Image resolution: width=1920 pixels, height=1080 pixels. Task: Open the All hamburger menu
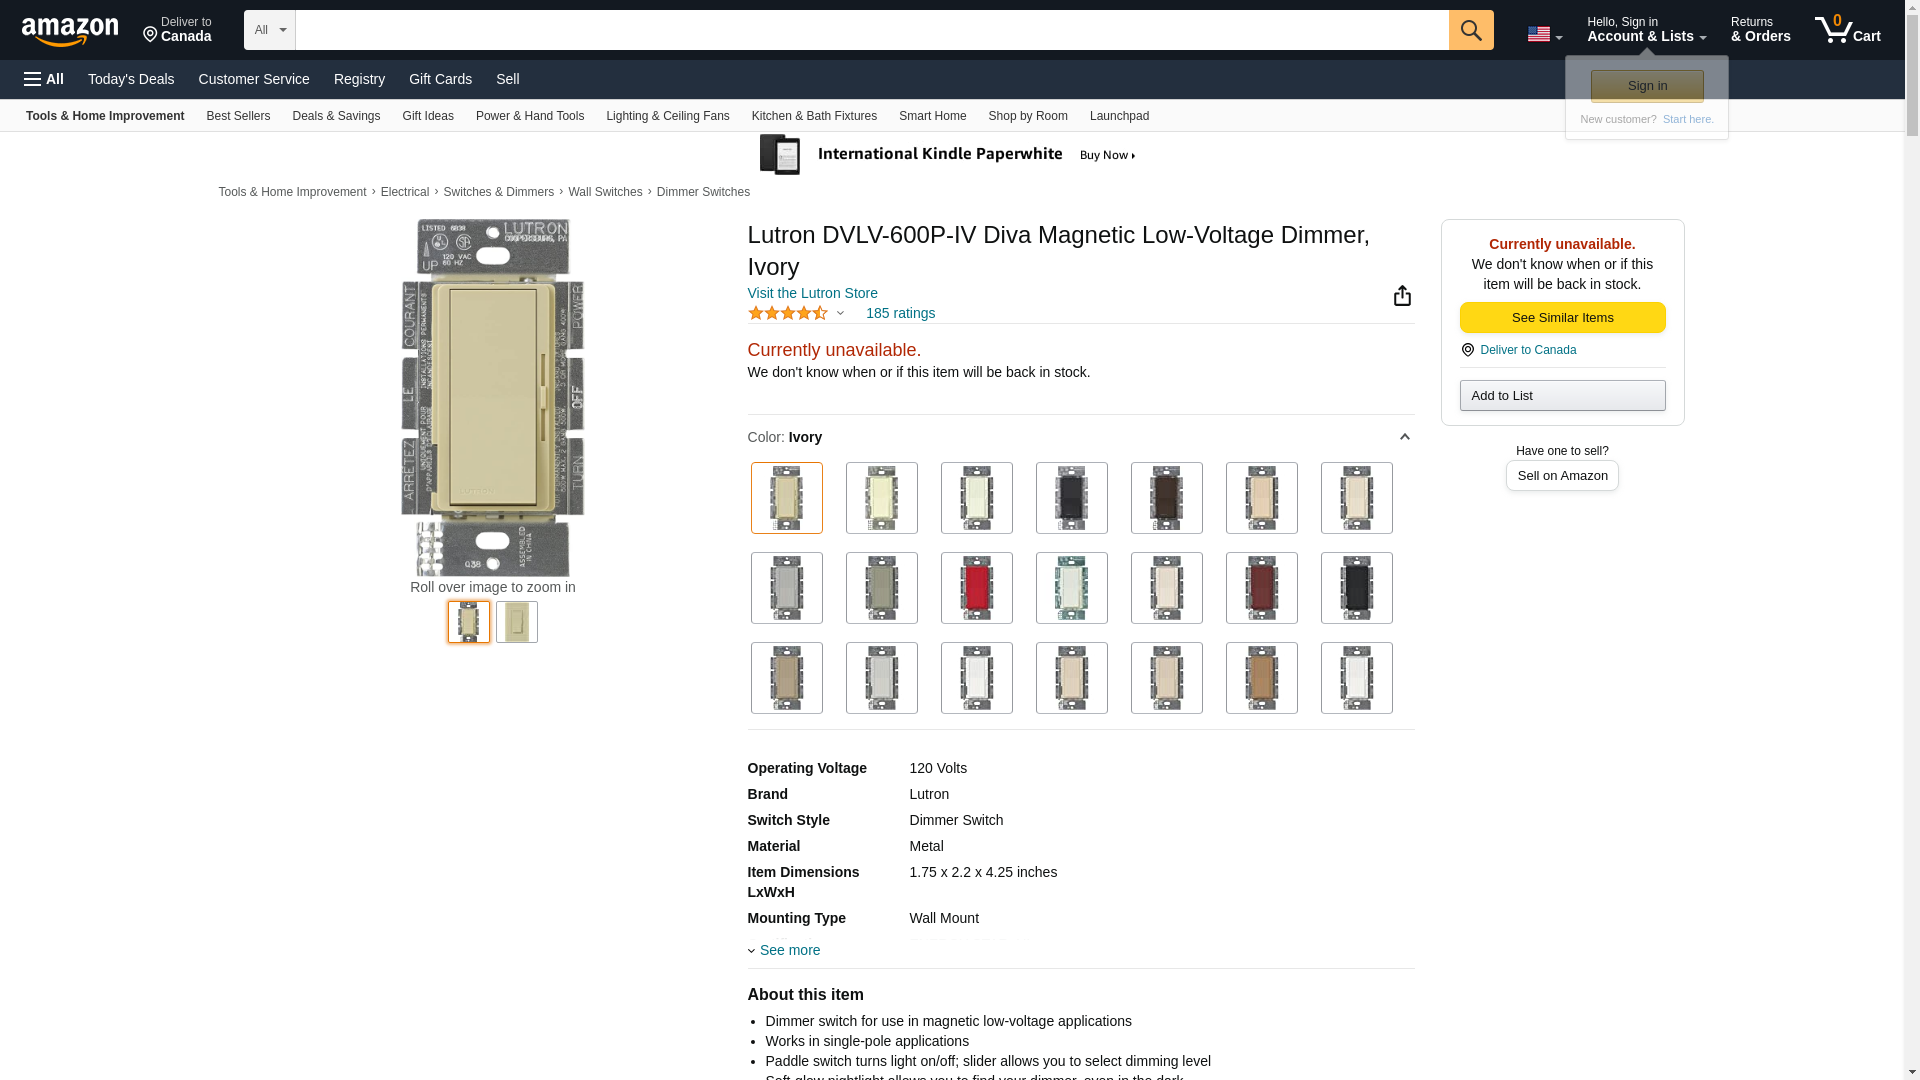point(44,79)
